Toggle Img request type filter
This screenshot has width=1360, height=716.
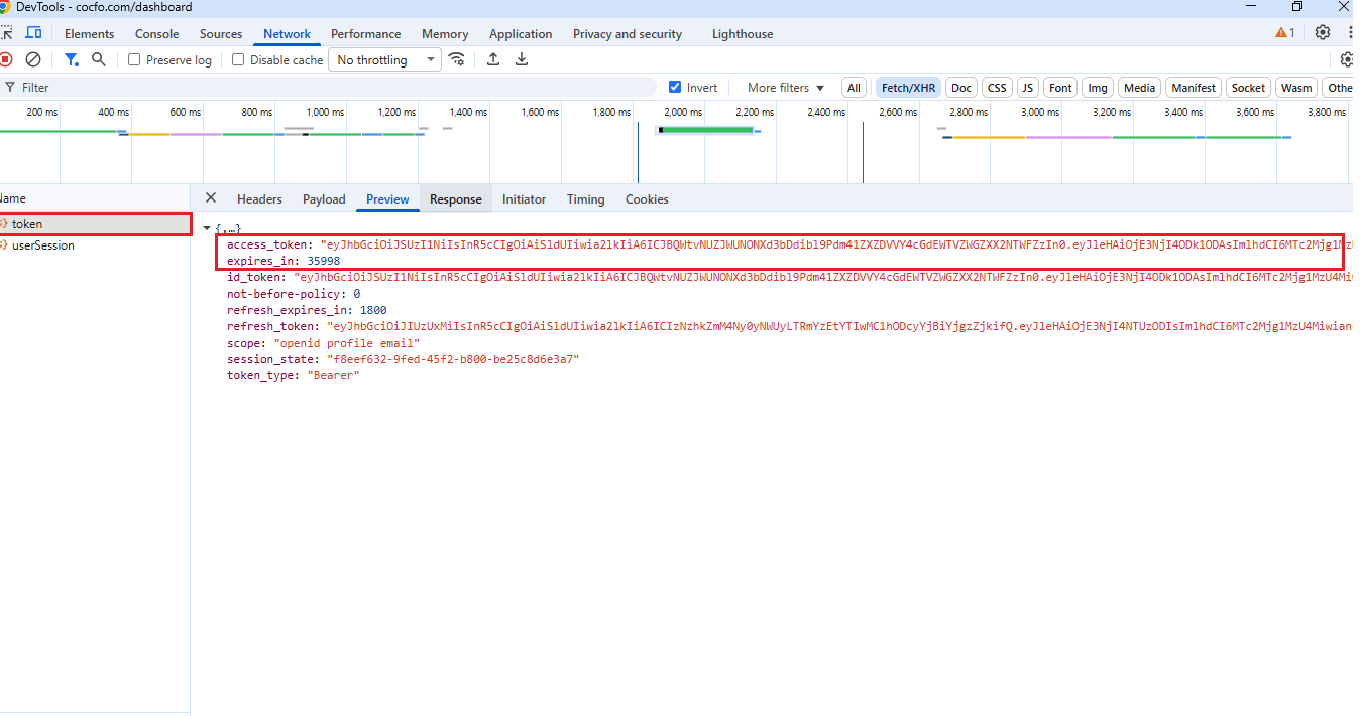point(1098,88)
